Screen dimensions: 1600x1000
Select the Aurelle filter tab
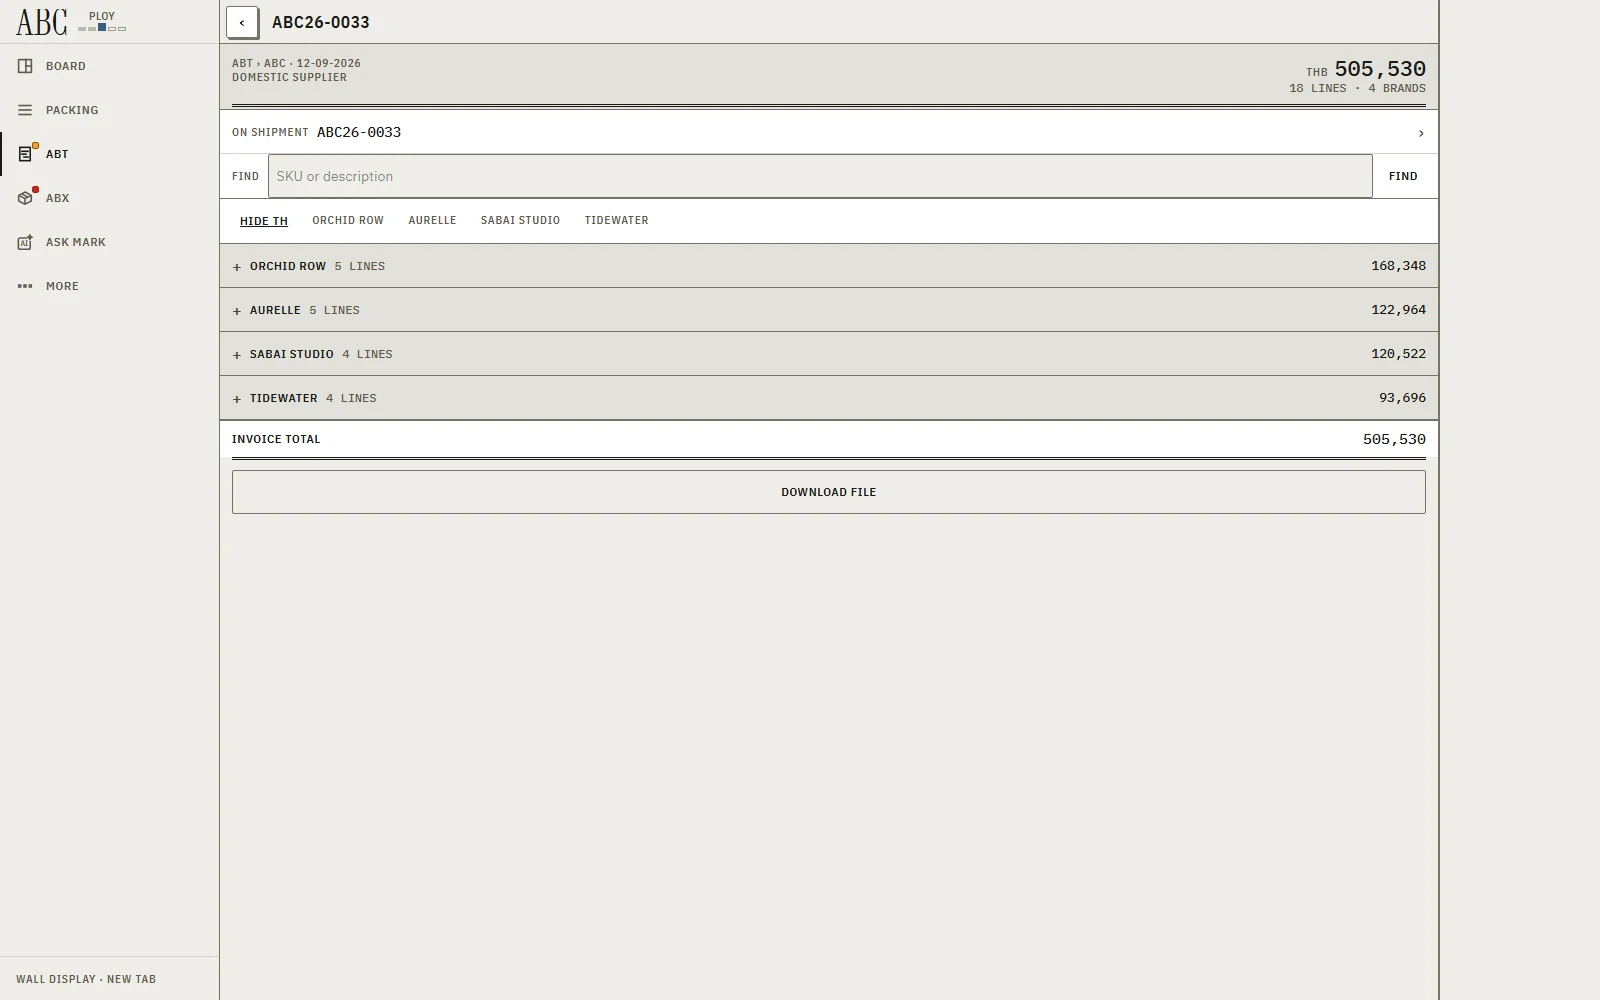click(x=432, y=221)
